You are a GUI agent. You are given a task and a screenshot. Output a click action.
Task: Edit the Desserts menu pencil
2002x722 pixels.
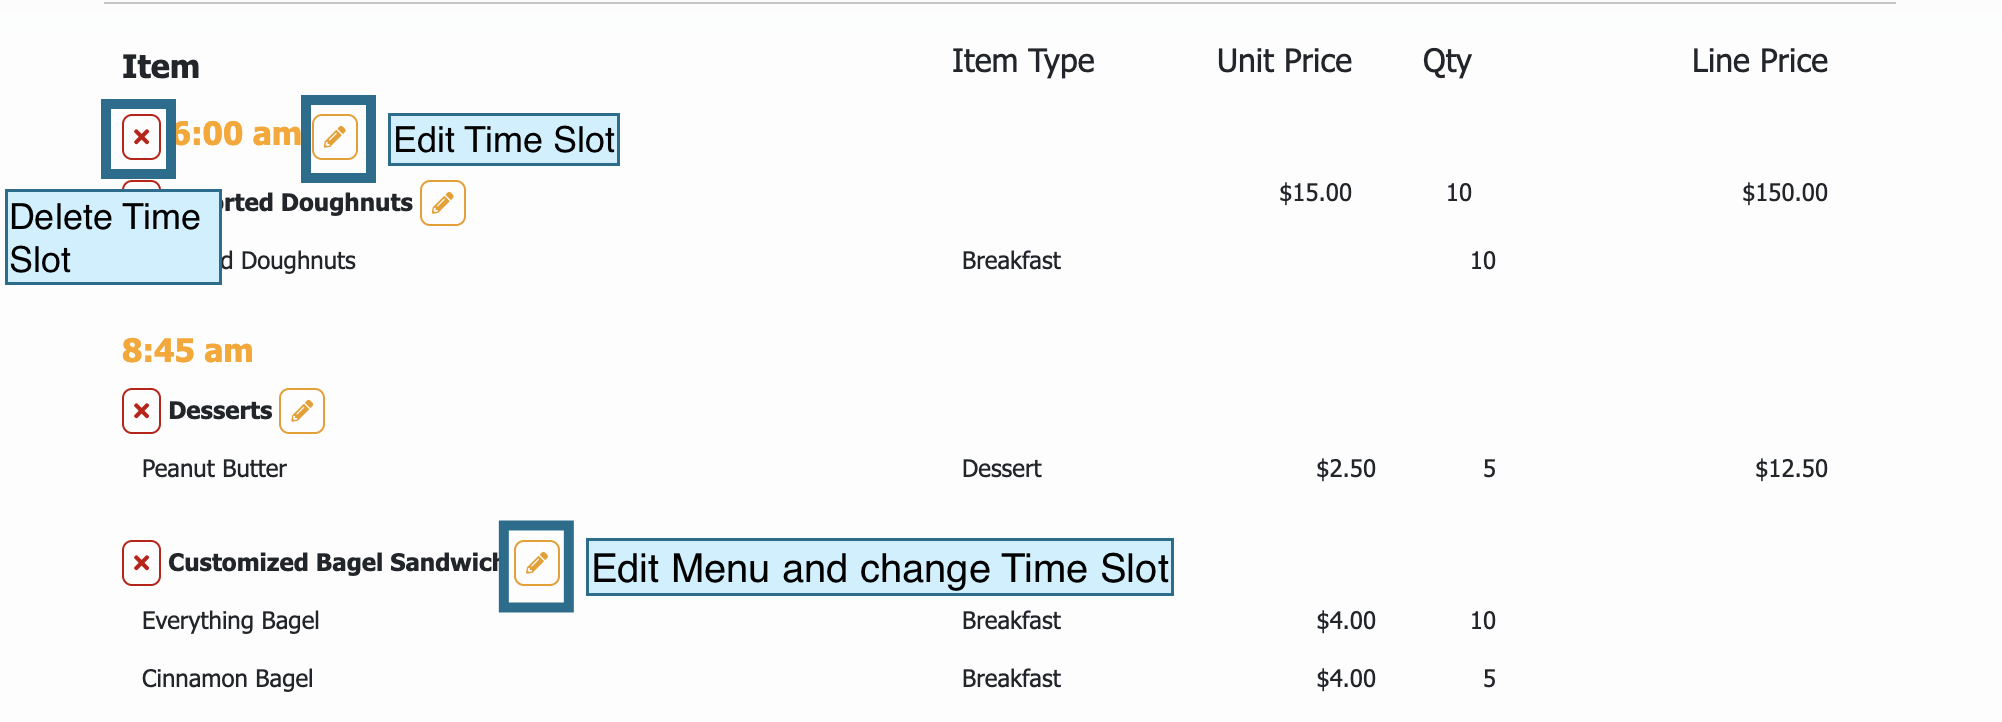[x=302, y=411]
